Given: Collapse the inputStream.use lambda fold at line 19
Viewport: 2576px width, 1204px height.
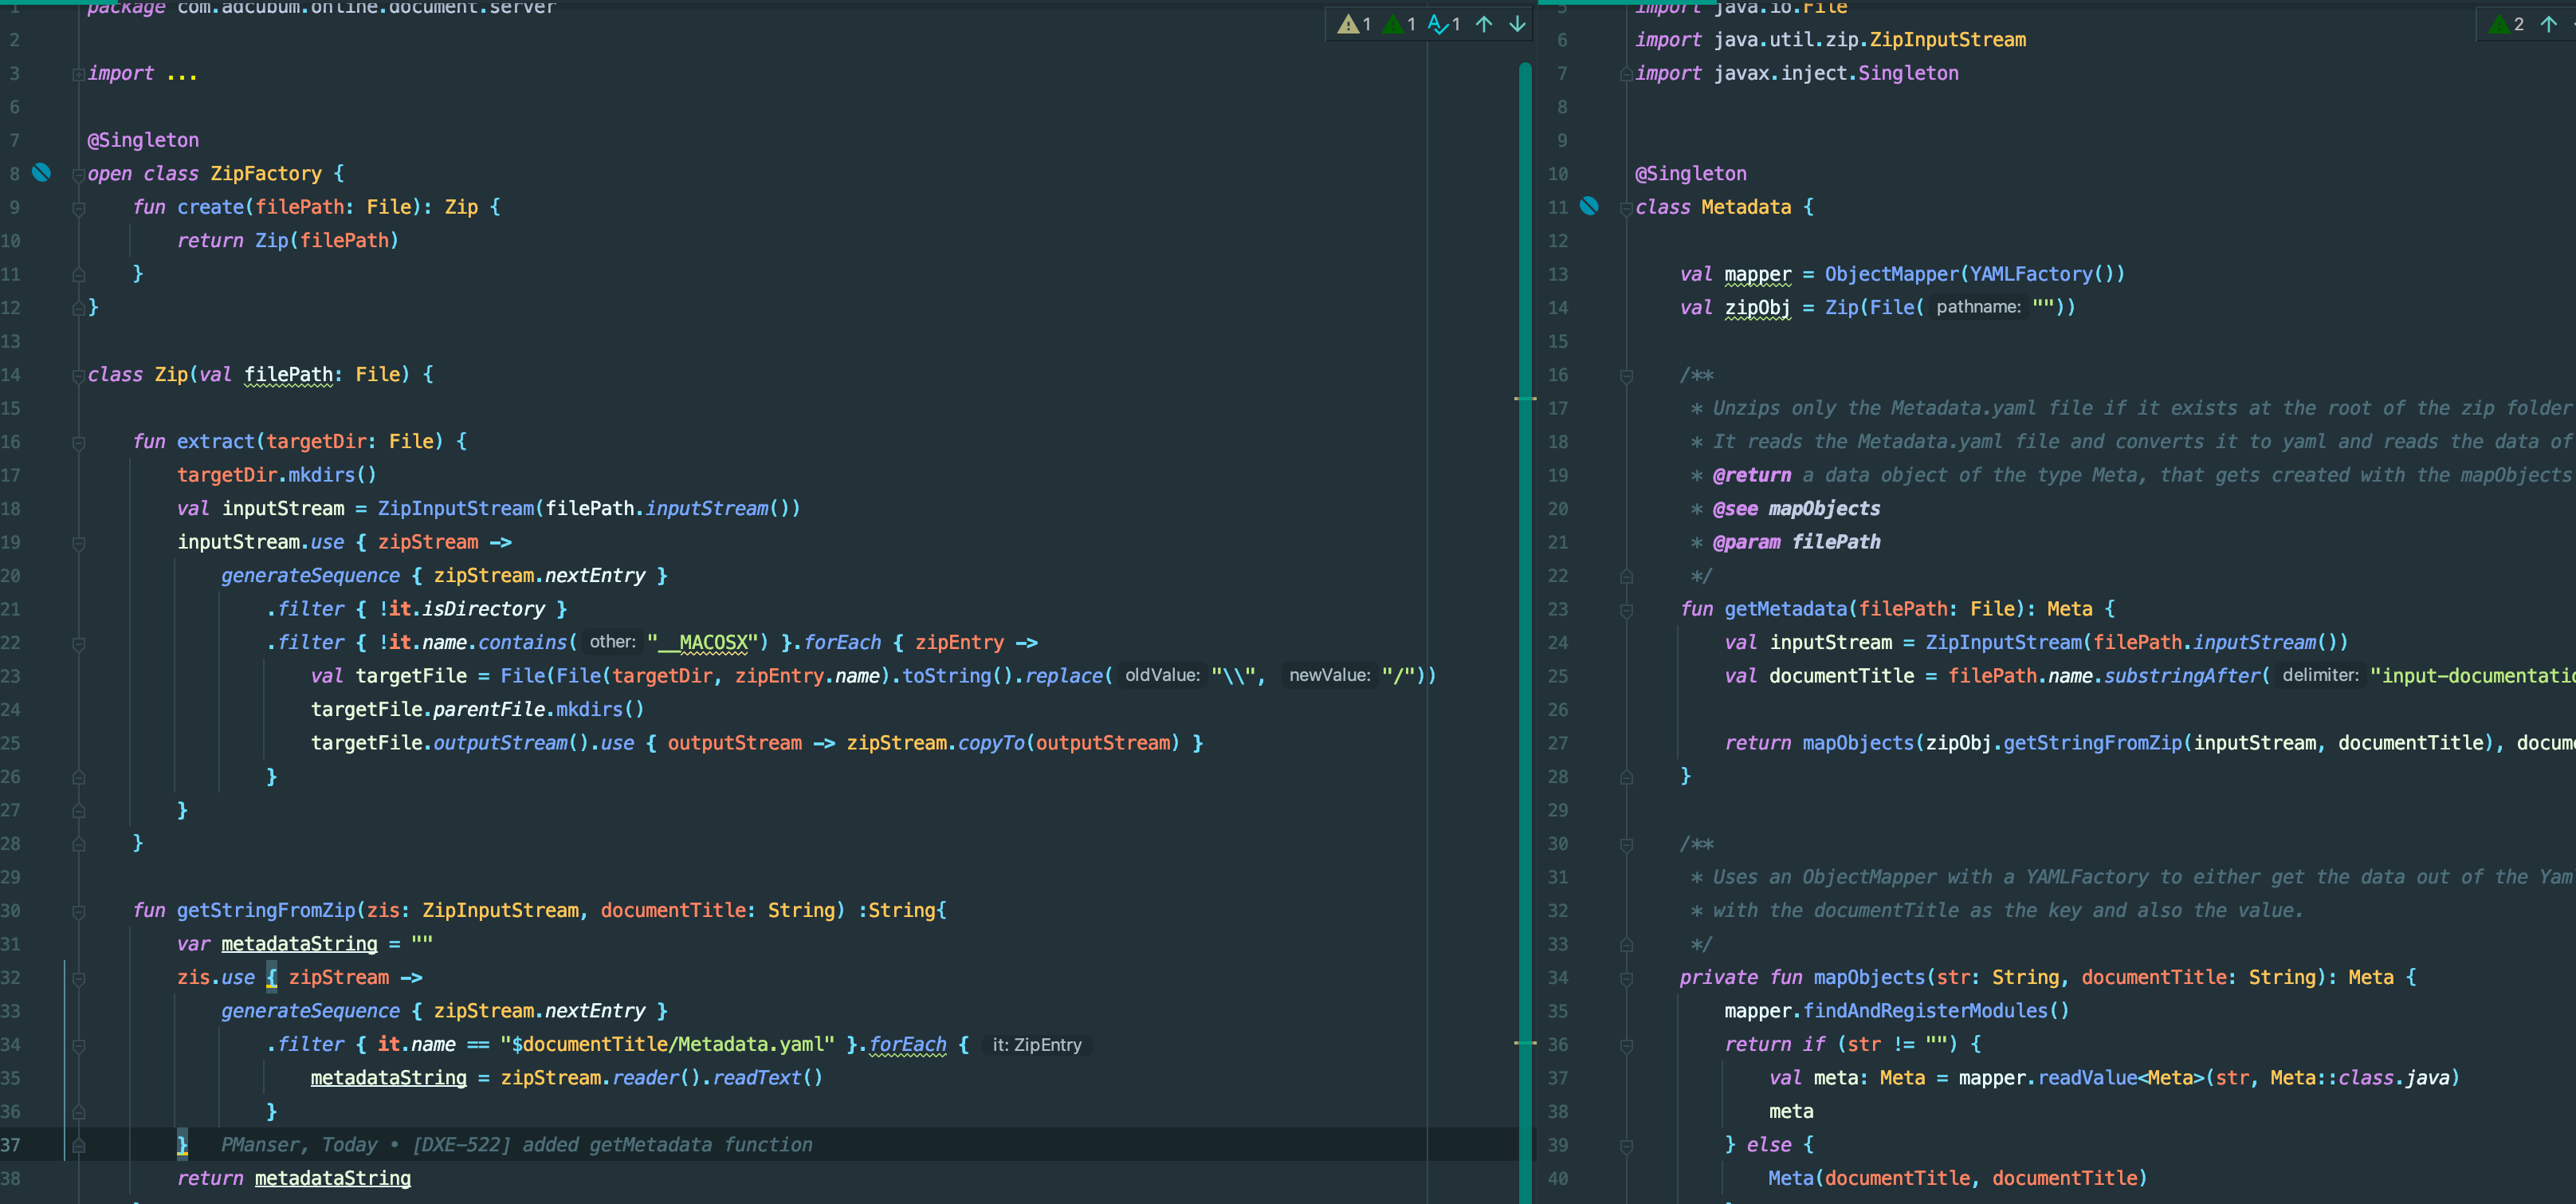Looking at the screenshot, I should [78, 543].
